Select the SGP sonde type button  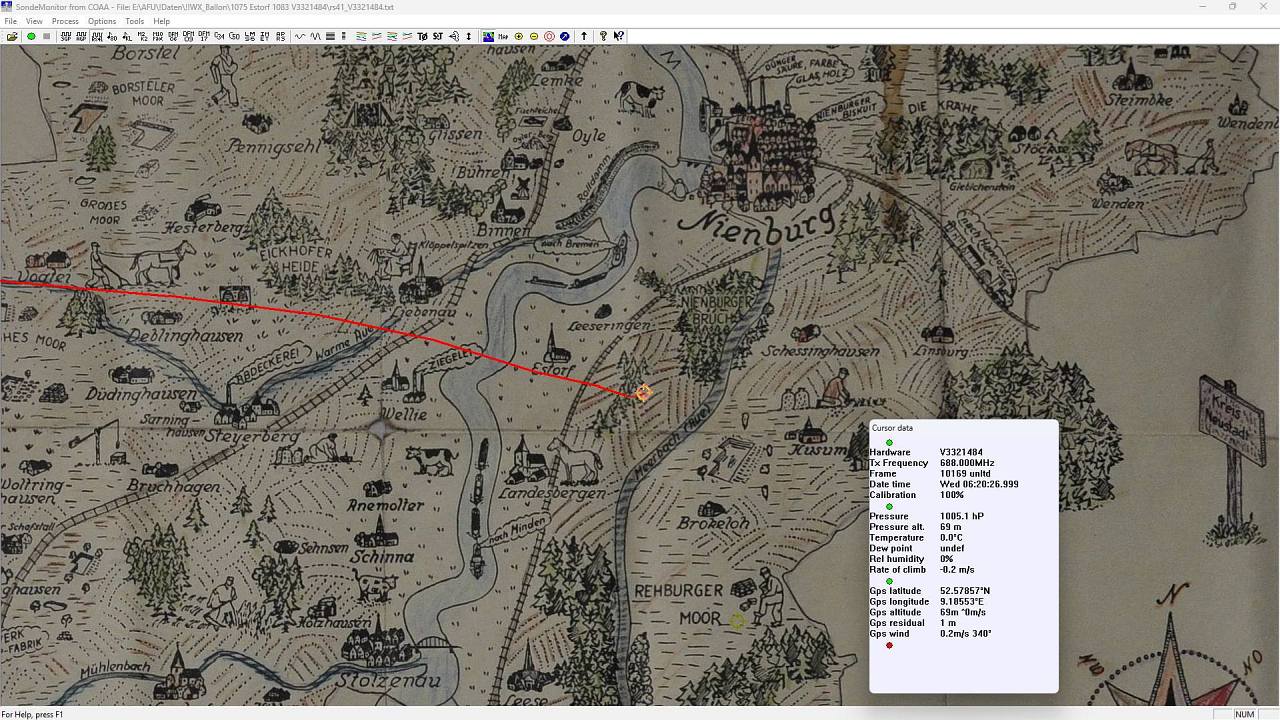point(66,36)
